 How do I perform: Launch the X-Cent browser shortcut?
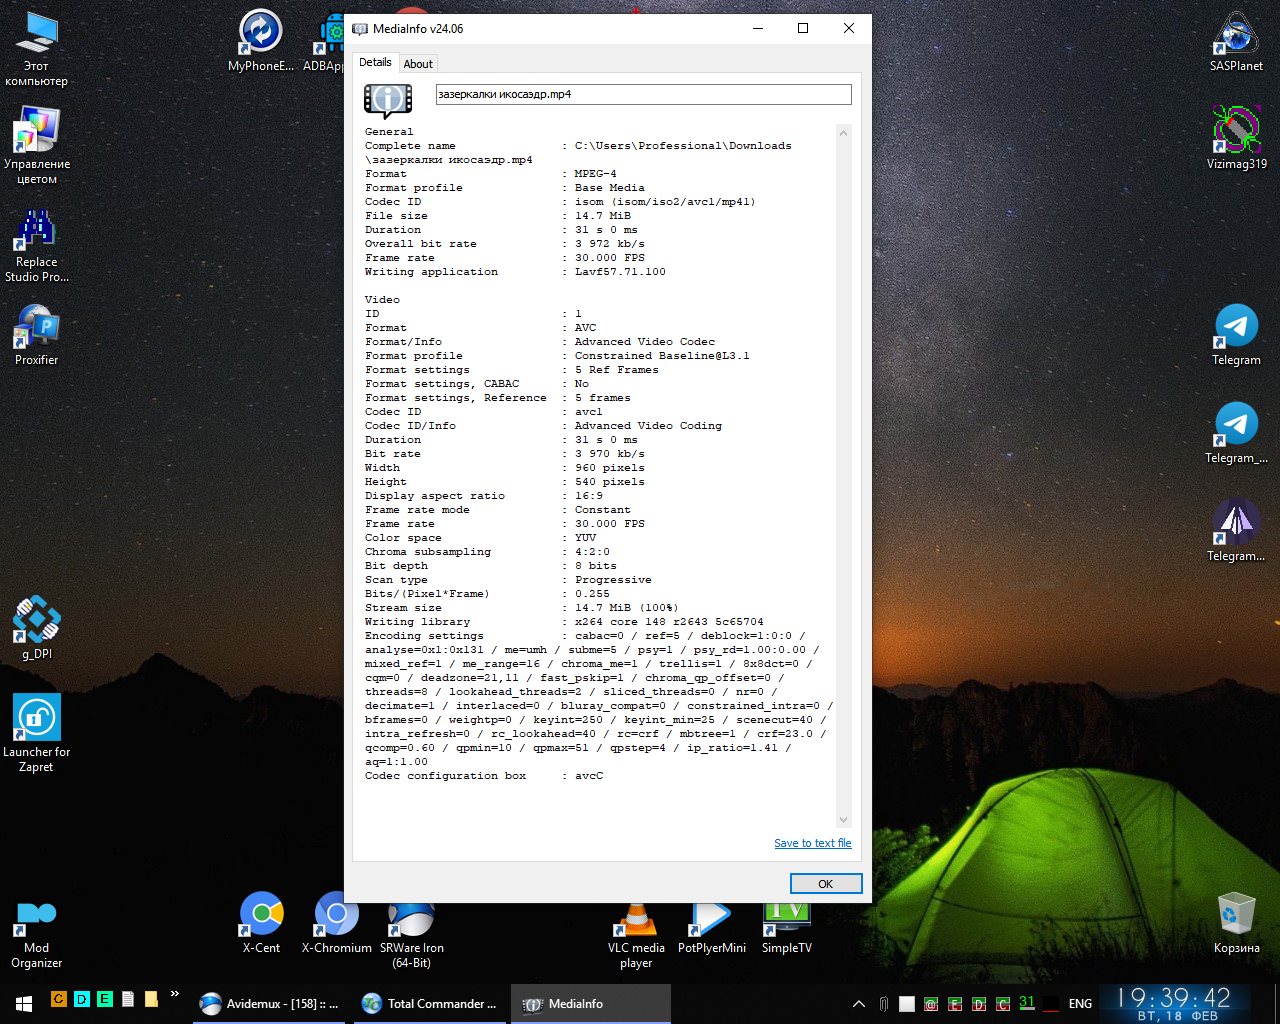click(x=261, y=922)
